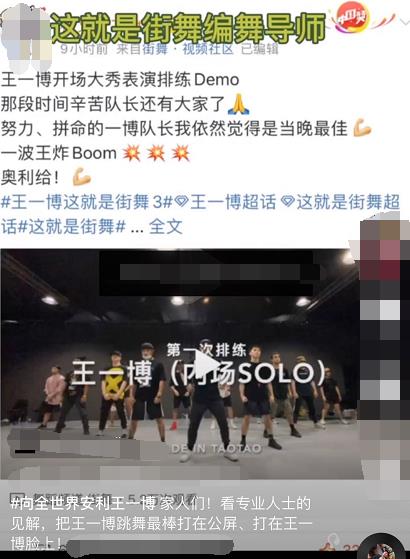Click the flexed arm emoji after 当晚最佳
This screenshot has height=559, width=410.
[362, 128]
